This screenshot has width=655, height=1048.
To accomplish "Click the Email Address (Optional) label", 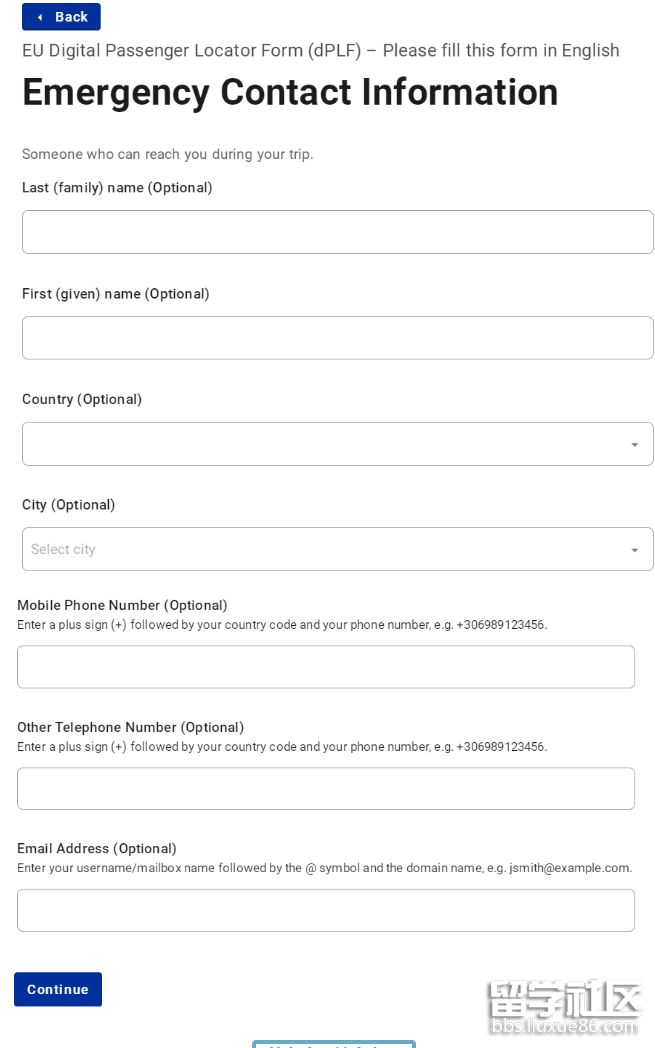I will click(x=96, y=848).
